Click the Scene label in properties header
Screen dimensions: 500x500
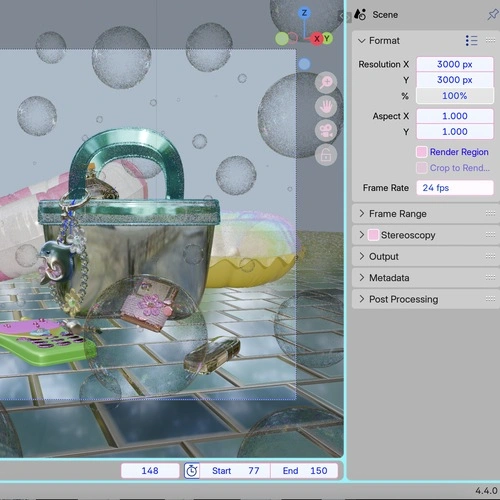(x=385, y=15)
